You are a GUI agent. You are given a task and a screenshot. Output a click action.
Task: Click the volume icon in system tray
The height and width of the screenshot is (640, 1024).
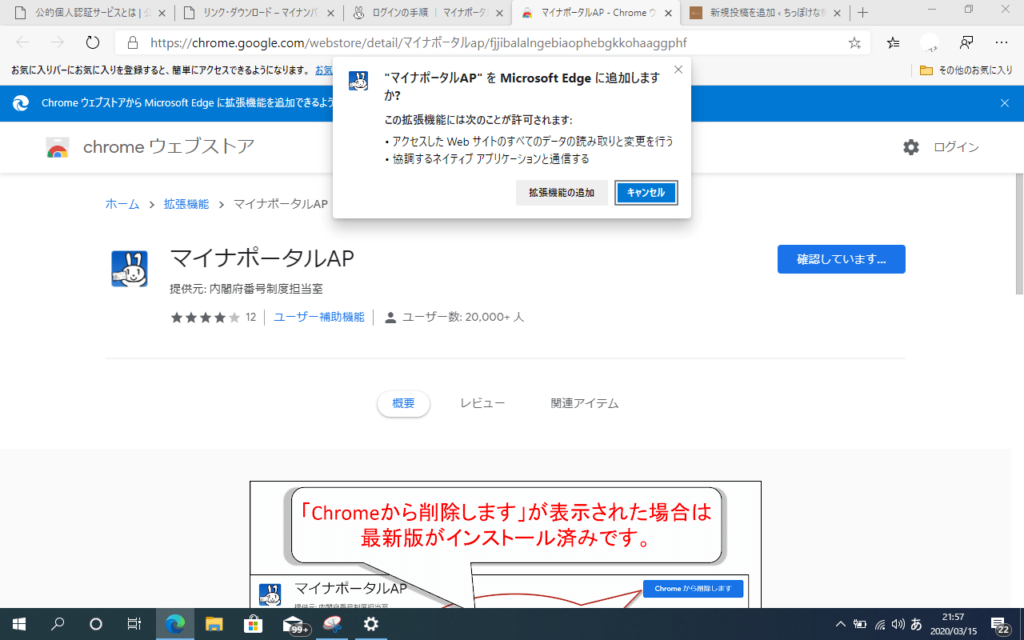[898, 624]
